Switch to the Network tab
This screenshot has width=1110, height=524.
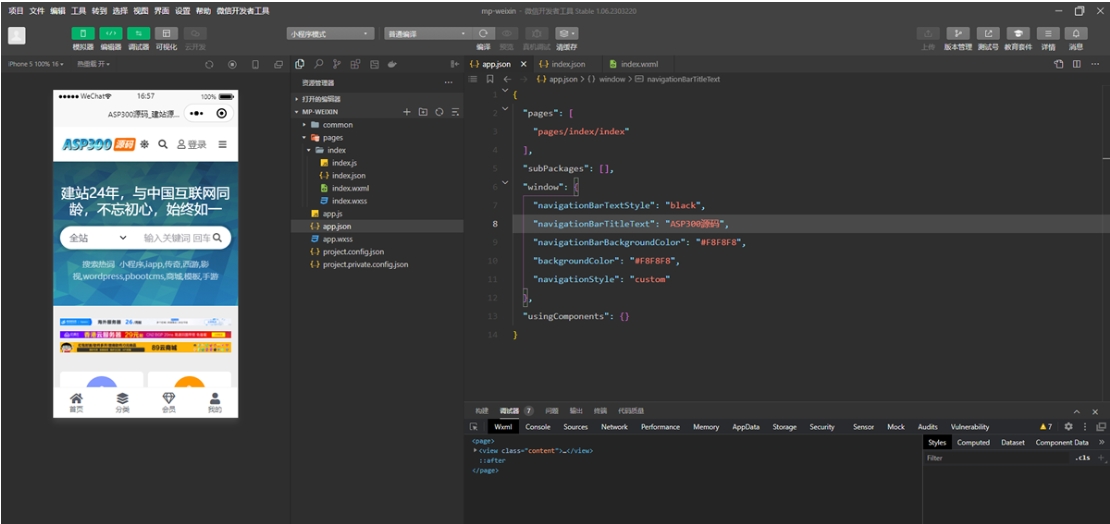tap(614, 426)
